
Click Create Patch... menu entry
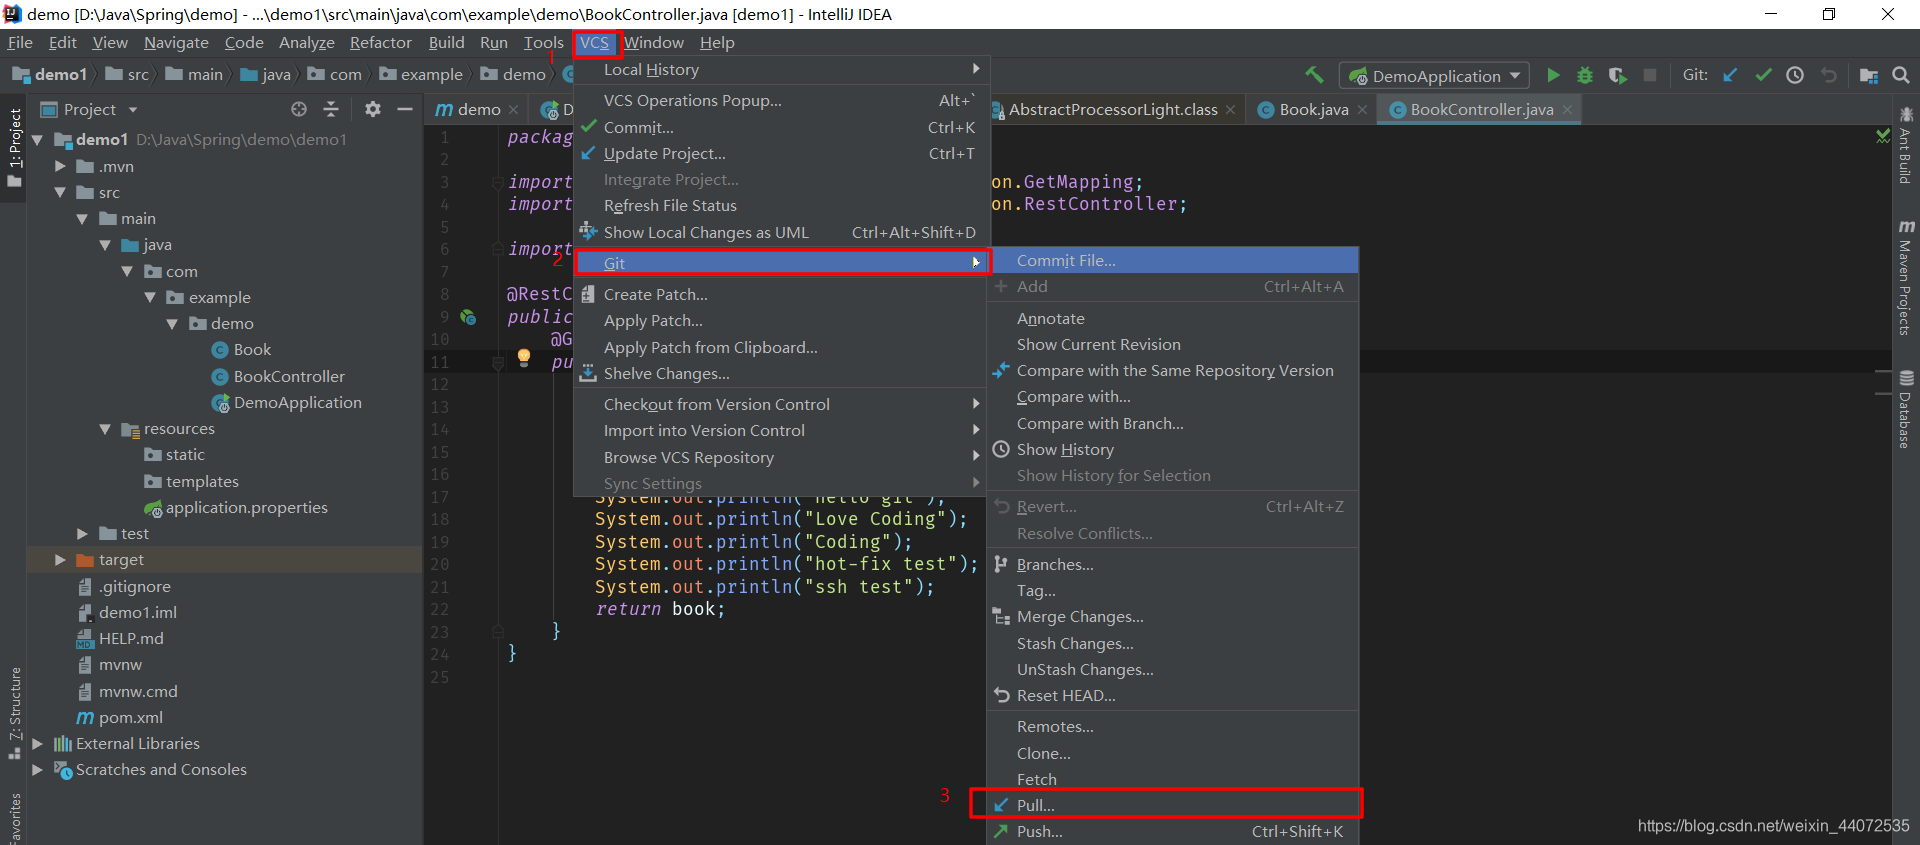[x=781, y=294]
